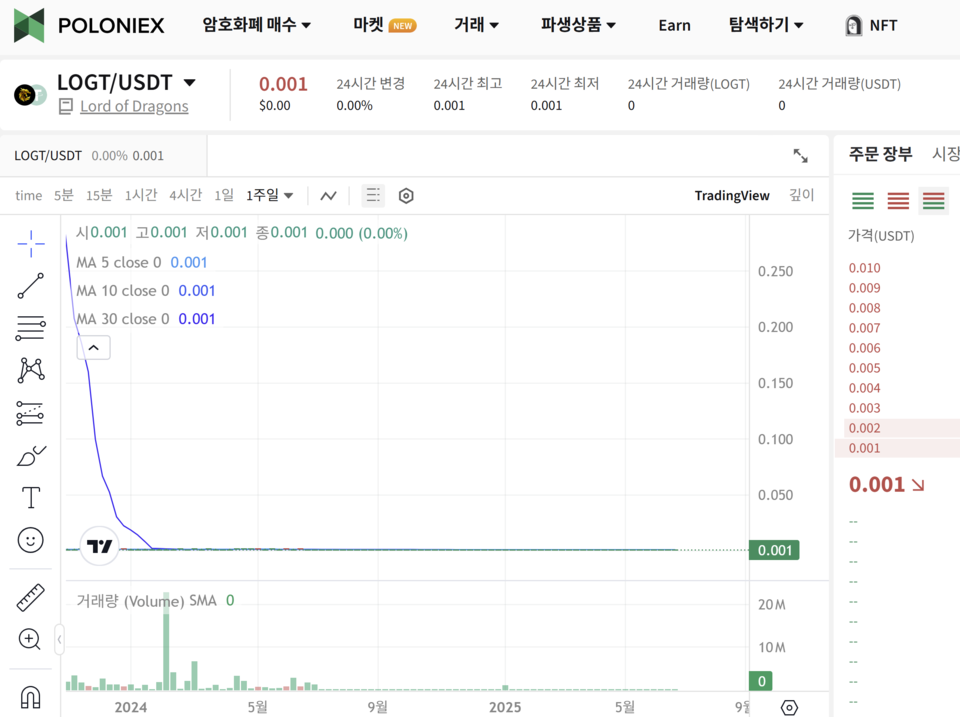The image size is (960, 717).
Task: Open the bottom-right chart axis settings icon
Action: [x=790, y=708]
